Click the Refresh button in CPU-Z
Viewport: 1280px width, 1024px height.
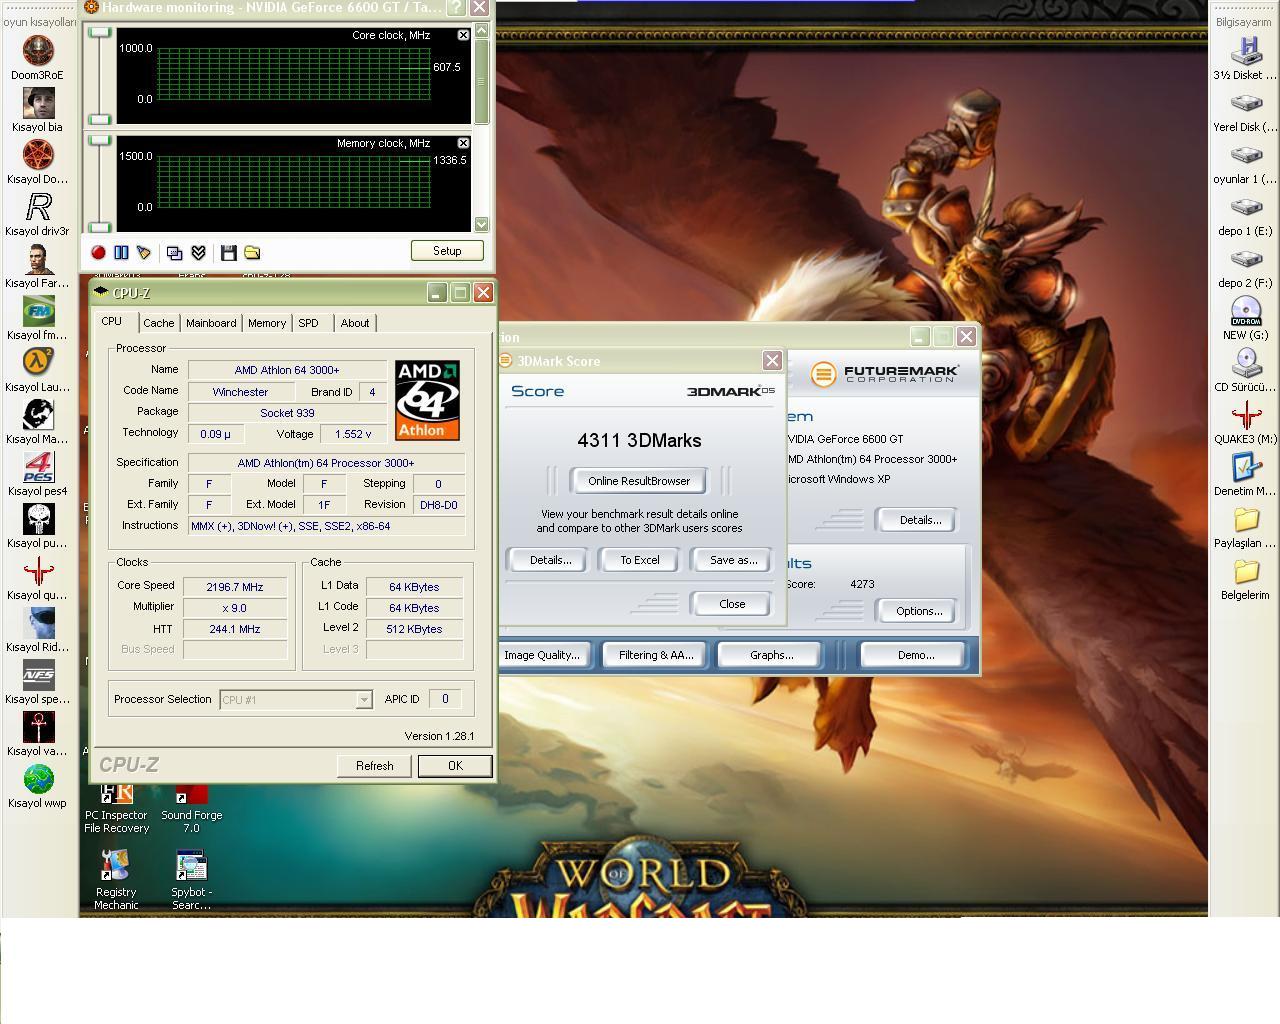375,766
